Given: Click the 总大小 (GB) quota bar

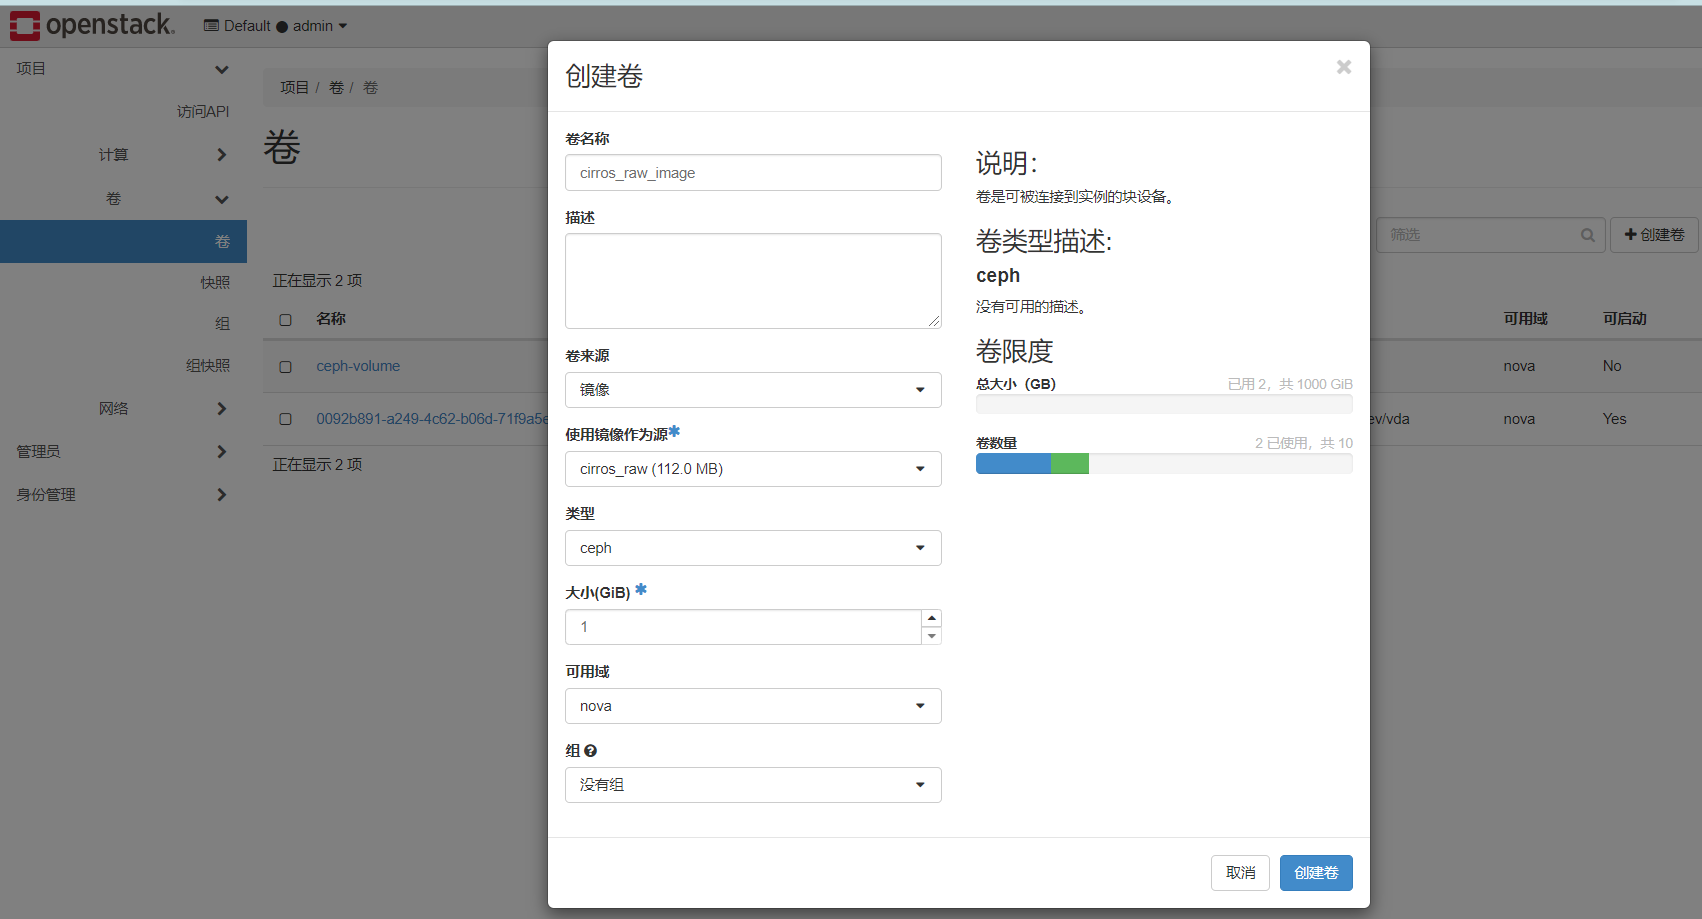Looking at the screenshot, I should coord(1164,404).
